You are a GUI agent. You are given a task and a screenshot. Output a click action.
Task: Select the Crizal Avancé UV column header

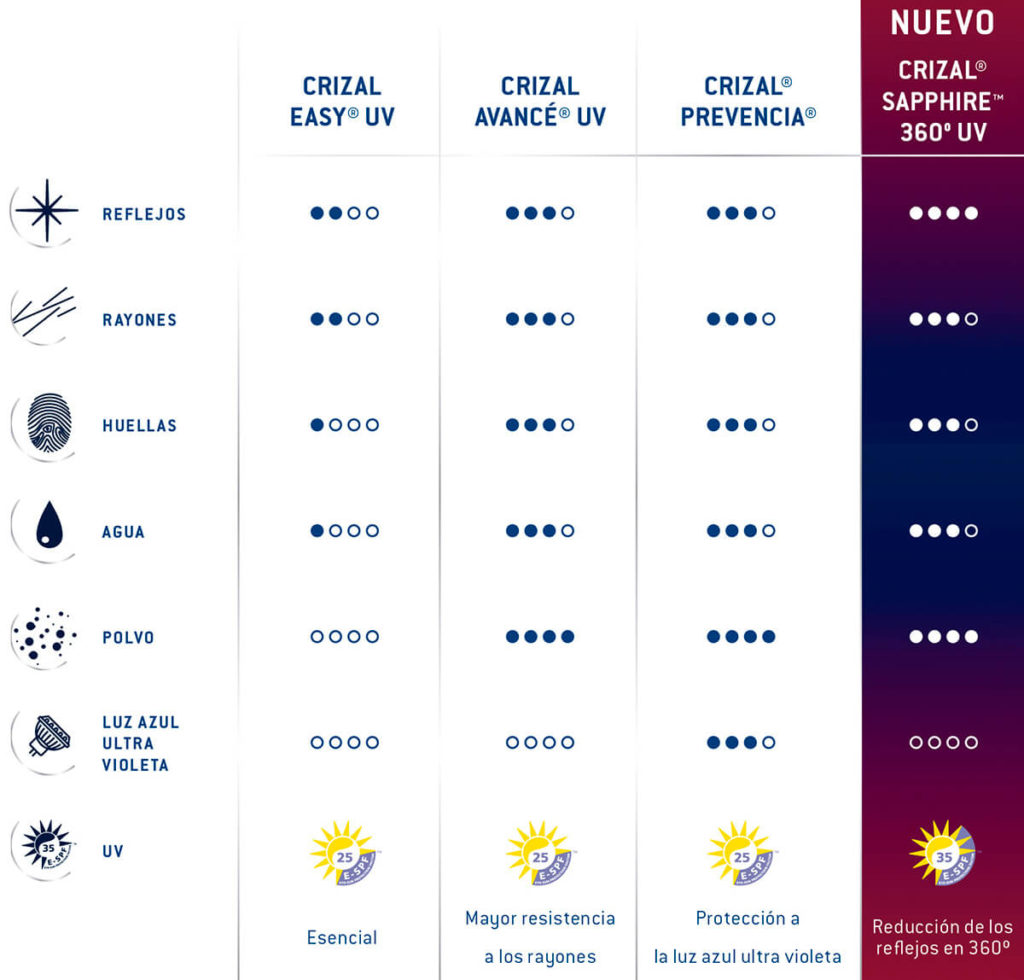point(540,101)
